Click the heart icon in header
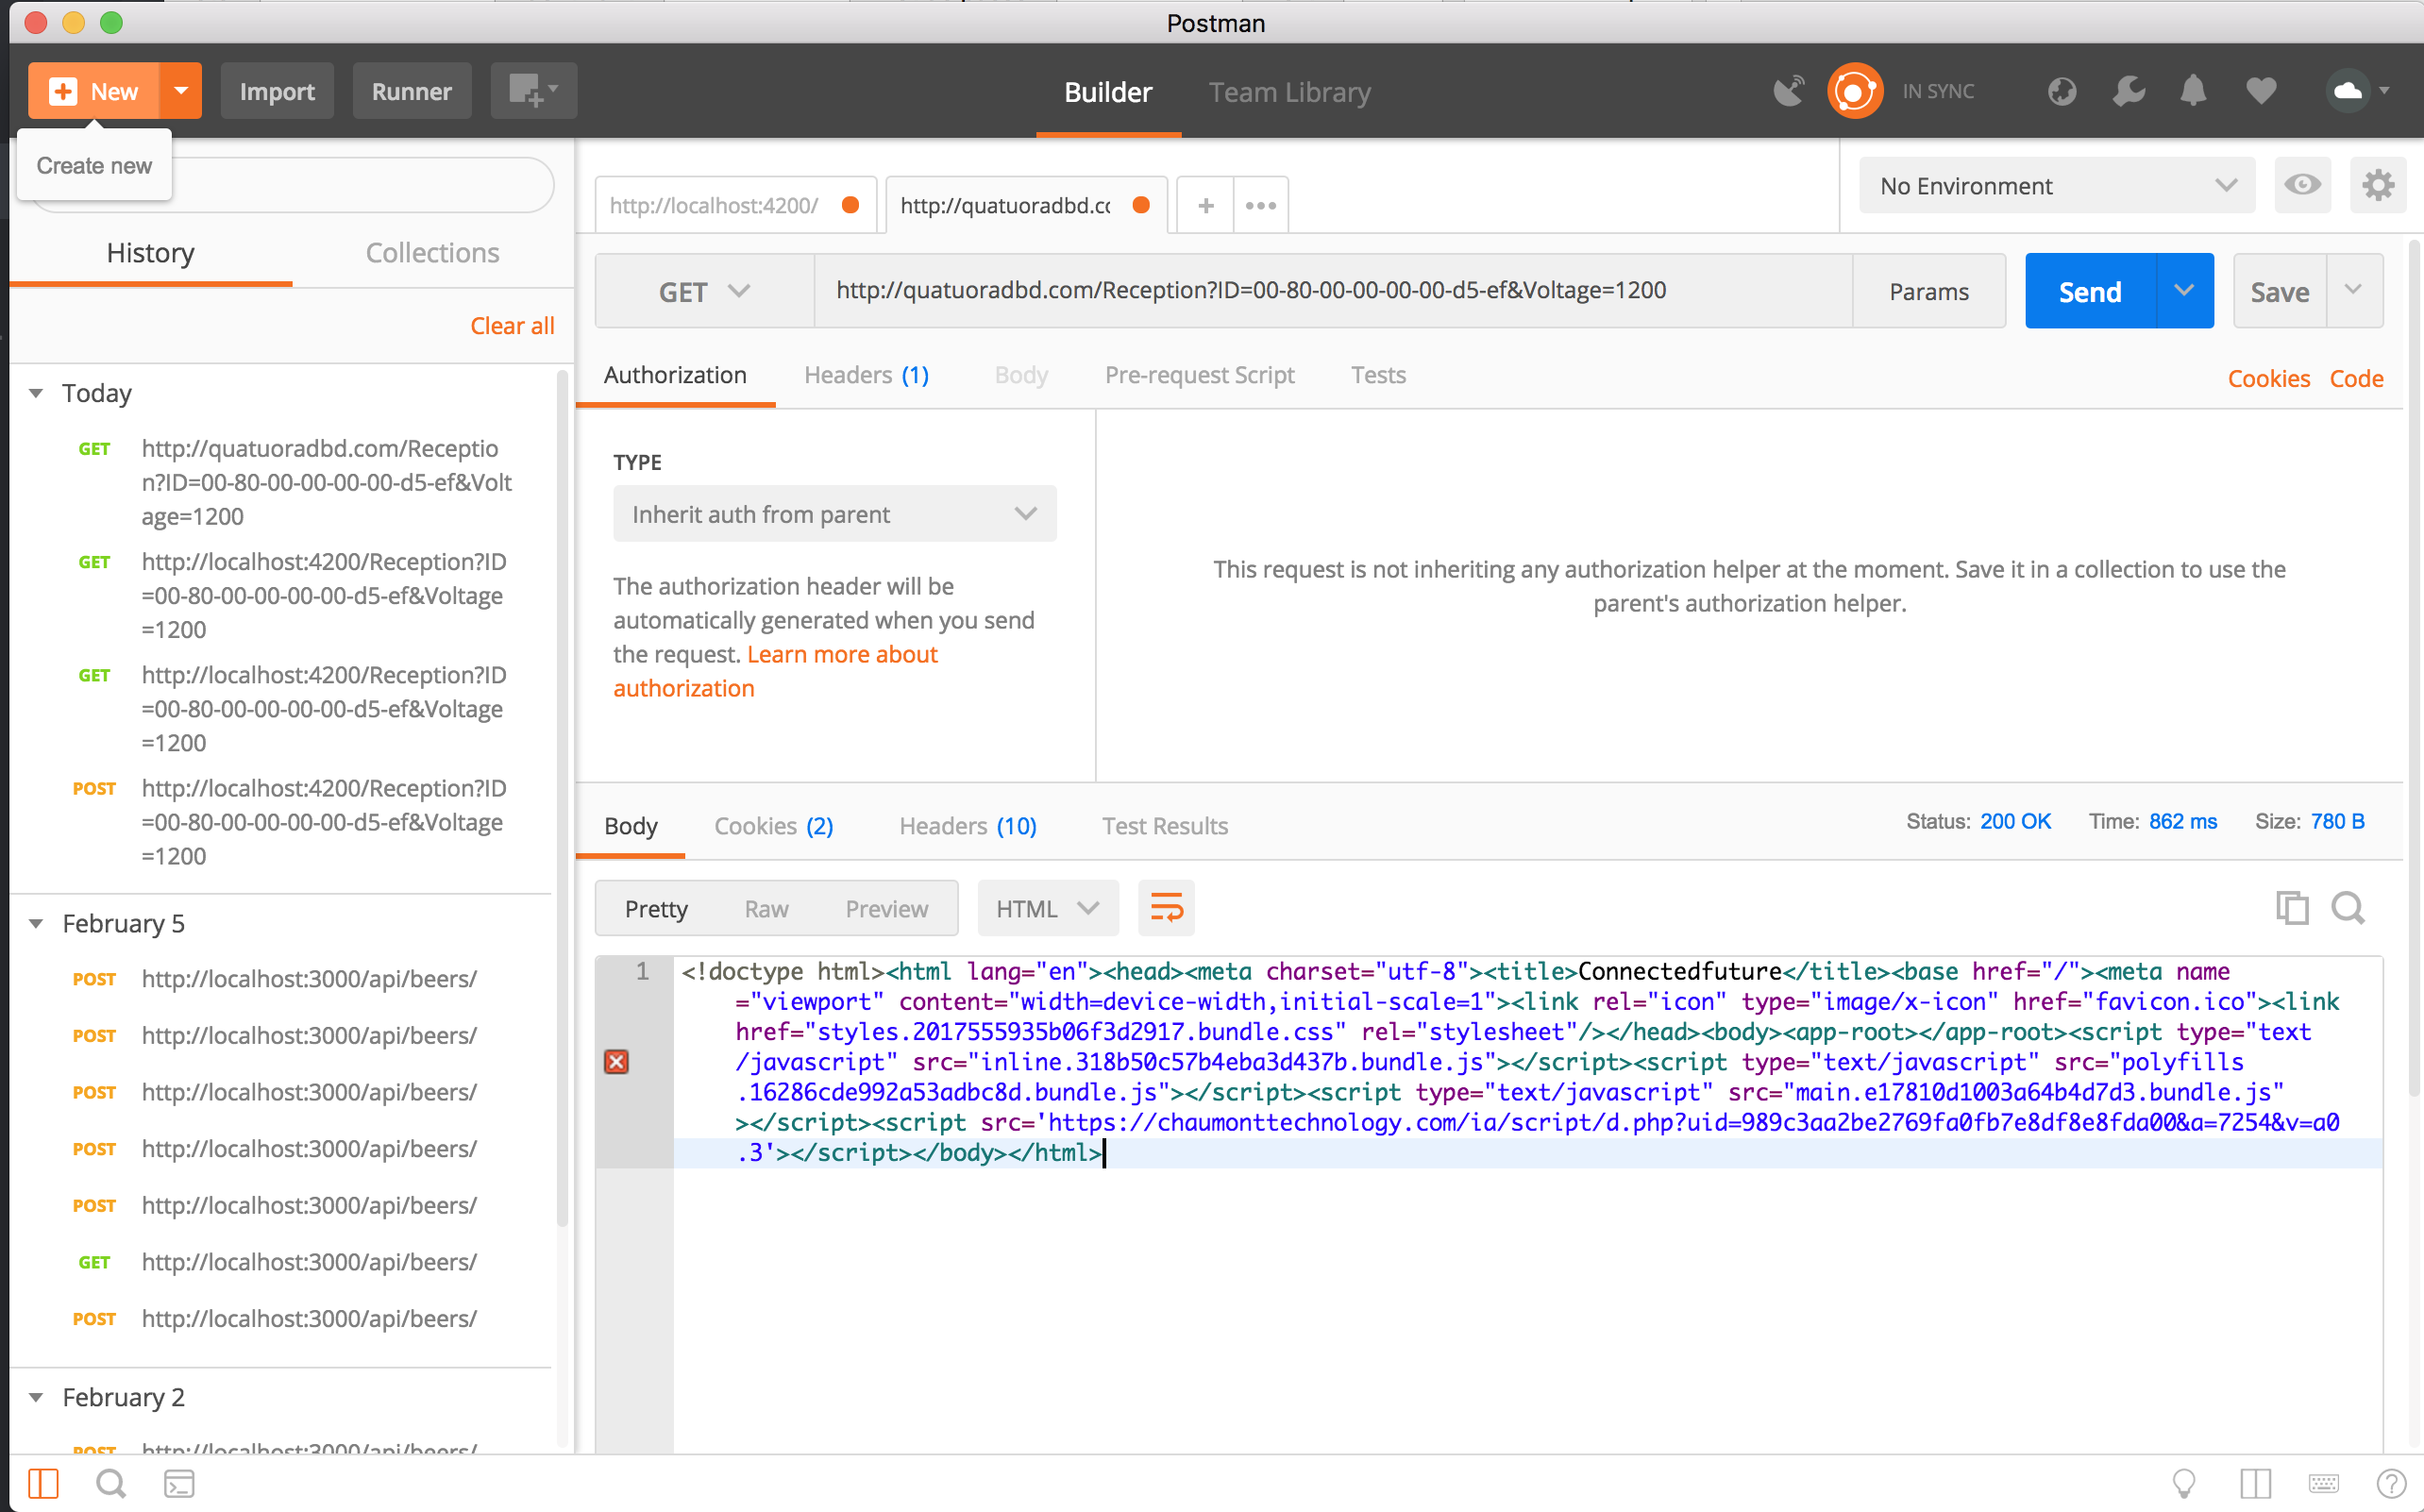The image size is (2424, 1512). coord(2261,91)
